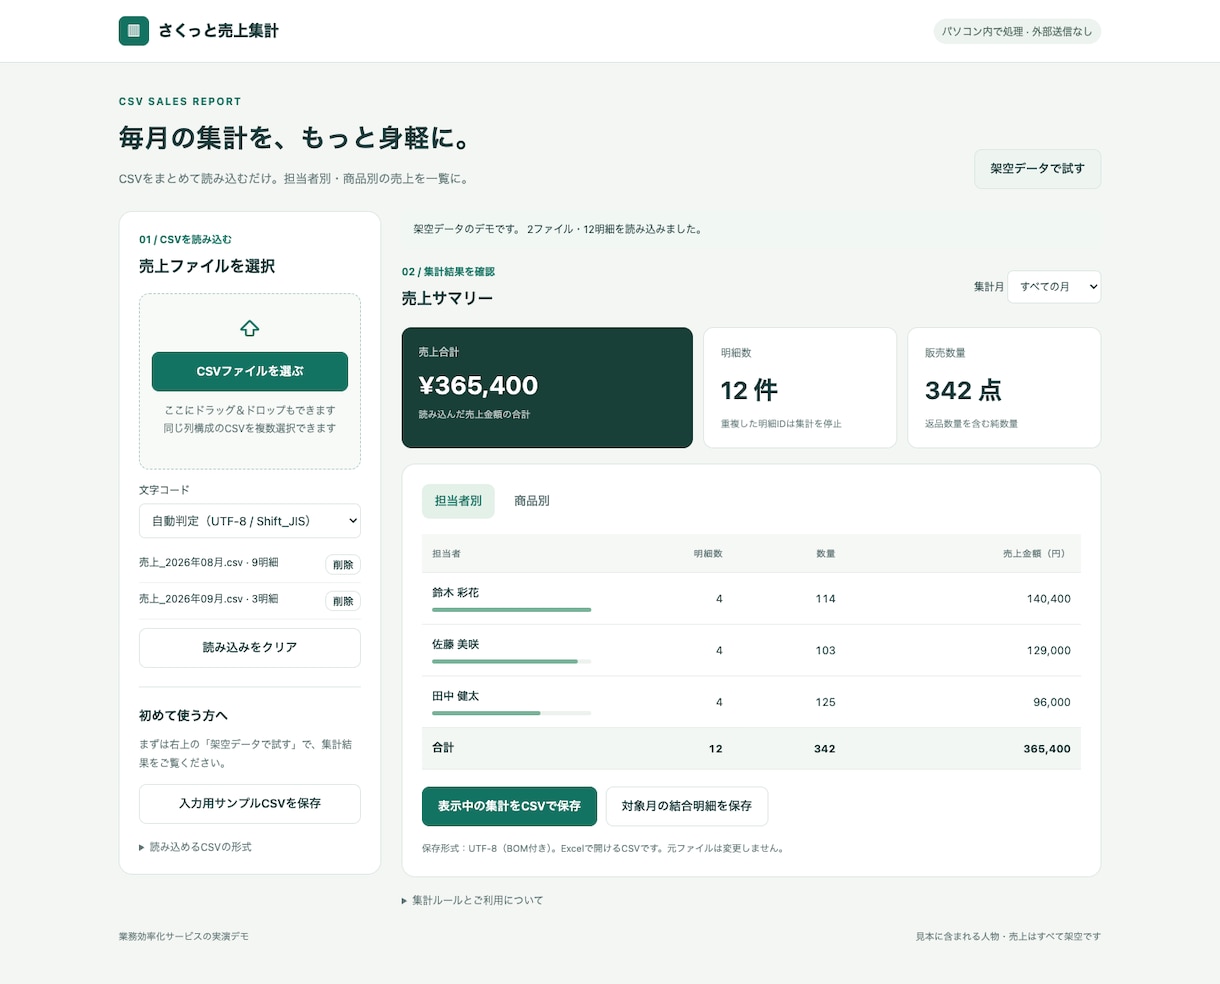The height and width of the screenshot is (984, 1220).
Task: Click 表示中の集計をCSVで保存 button
Action: pyautogui.click(x=509, y=806)
